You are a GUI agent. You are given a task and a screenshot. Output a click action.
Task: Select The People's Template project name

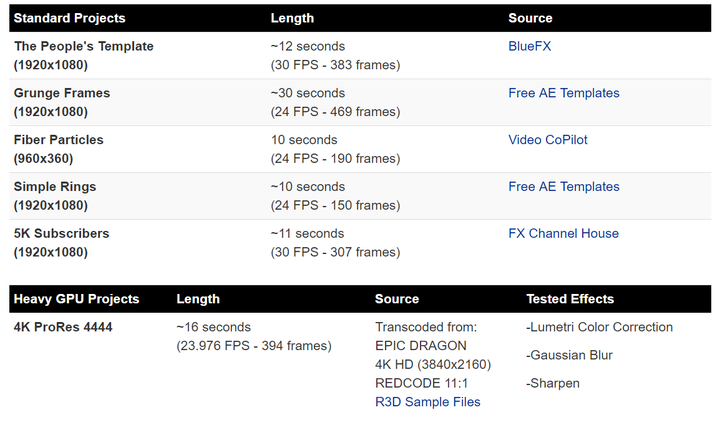click(x=84, y=46)
